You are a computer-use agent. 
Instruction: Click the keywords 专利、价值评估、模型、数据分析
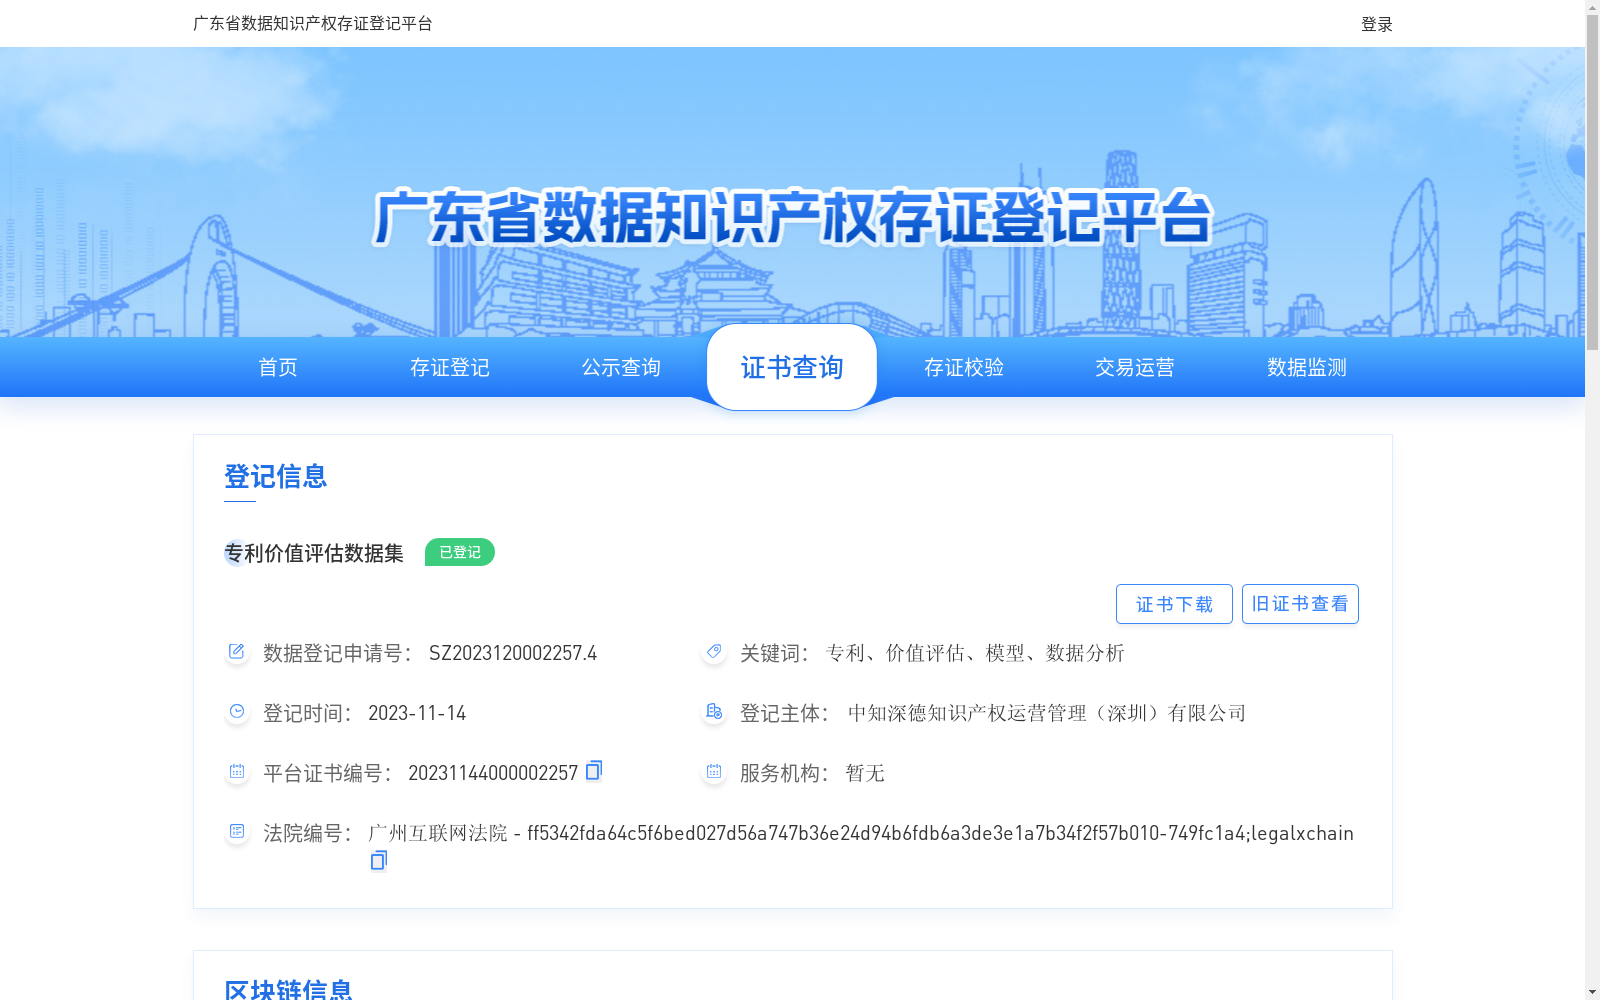975,653
